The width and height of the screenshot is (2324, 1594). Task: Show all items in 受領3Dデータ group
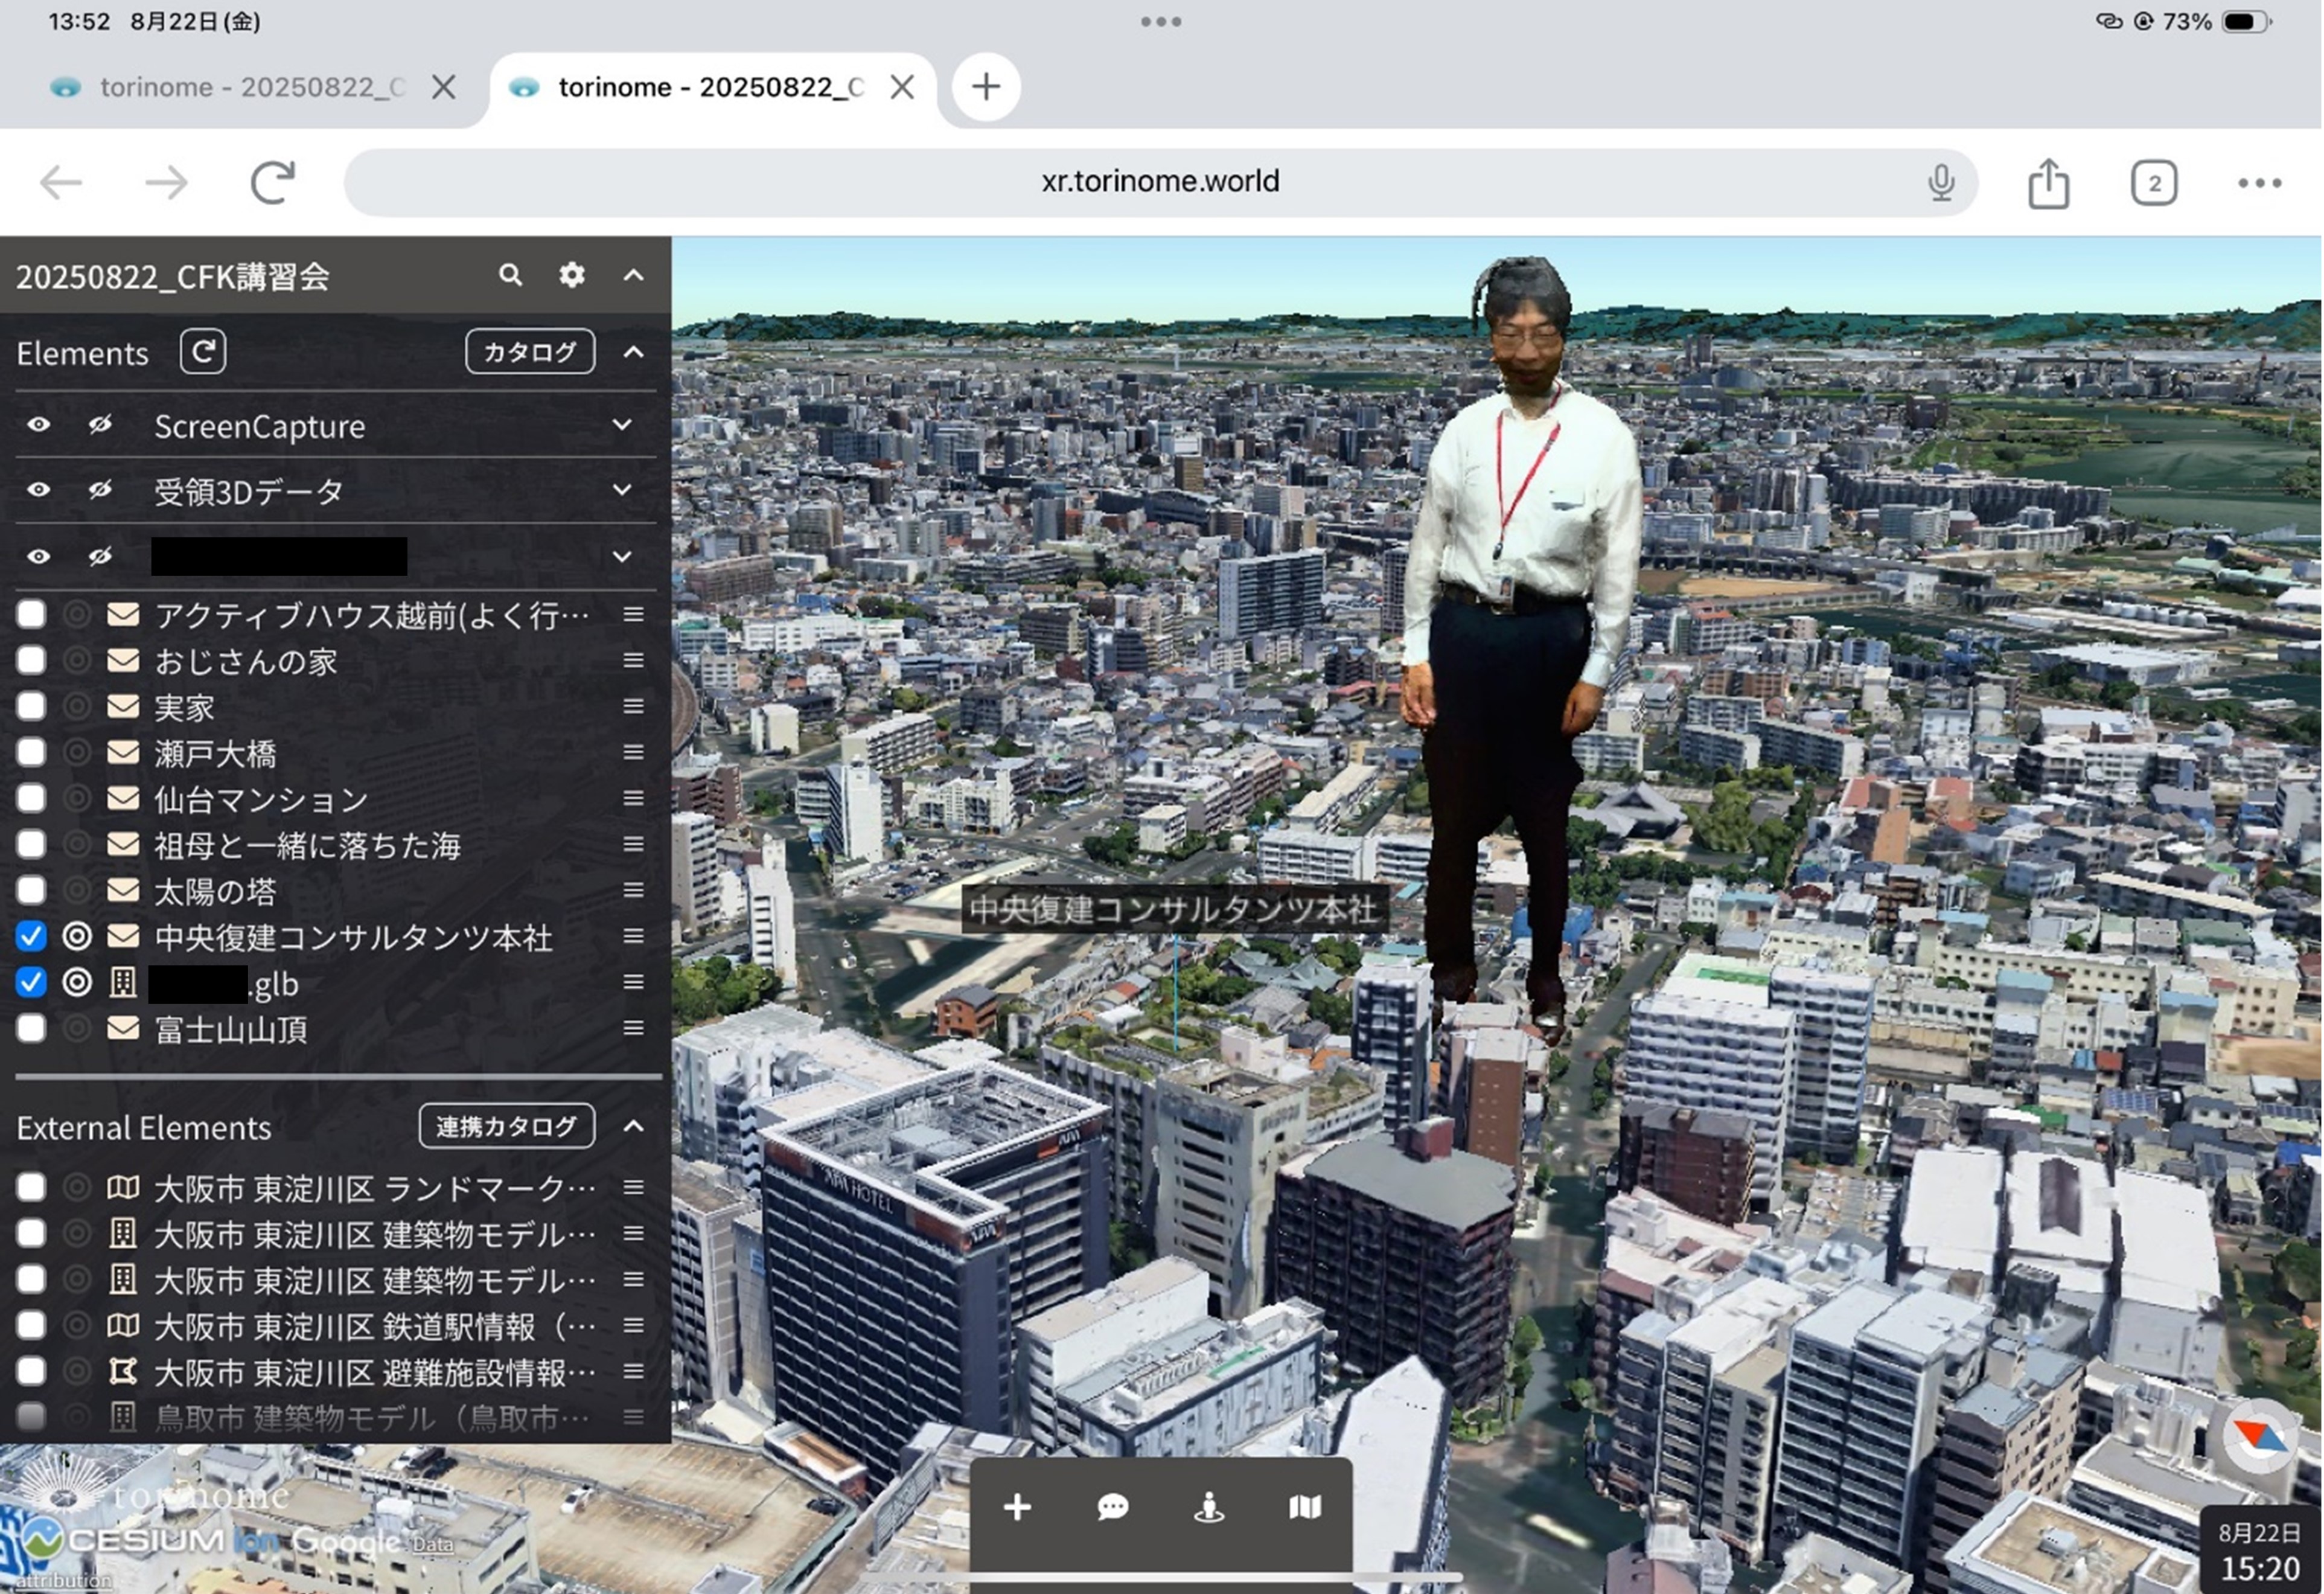point(38,490)
